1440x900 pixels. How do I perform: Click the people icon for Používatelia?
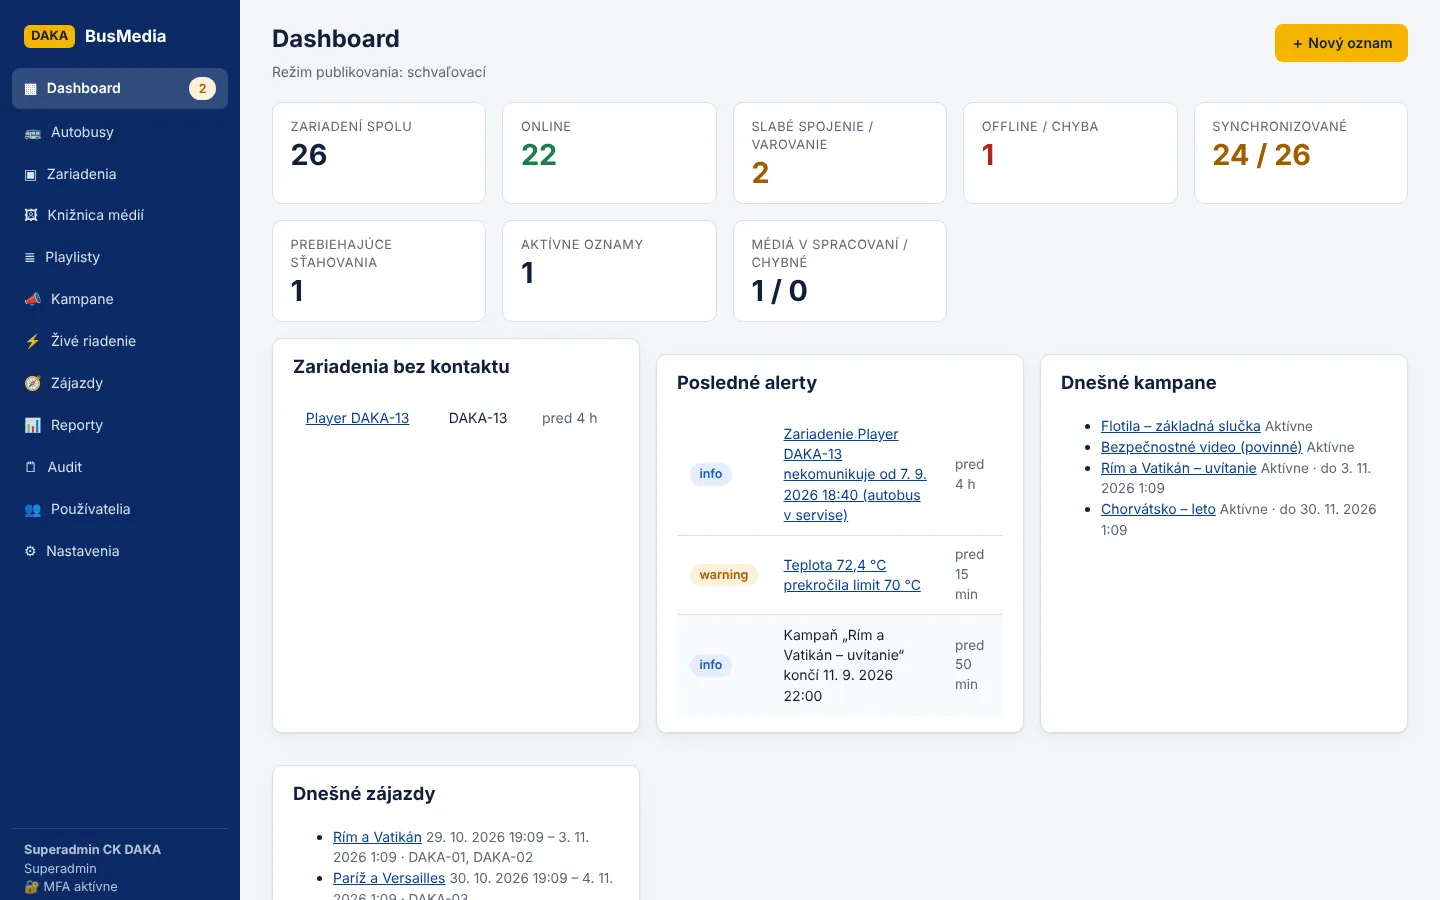tap(32, 510)
